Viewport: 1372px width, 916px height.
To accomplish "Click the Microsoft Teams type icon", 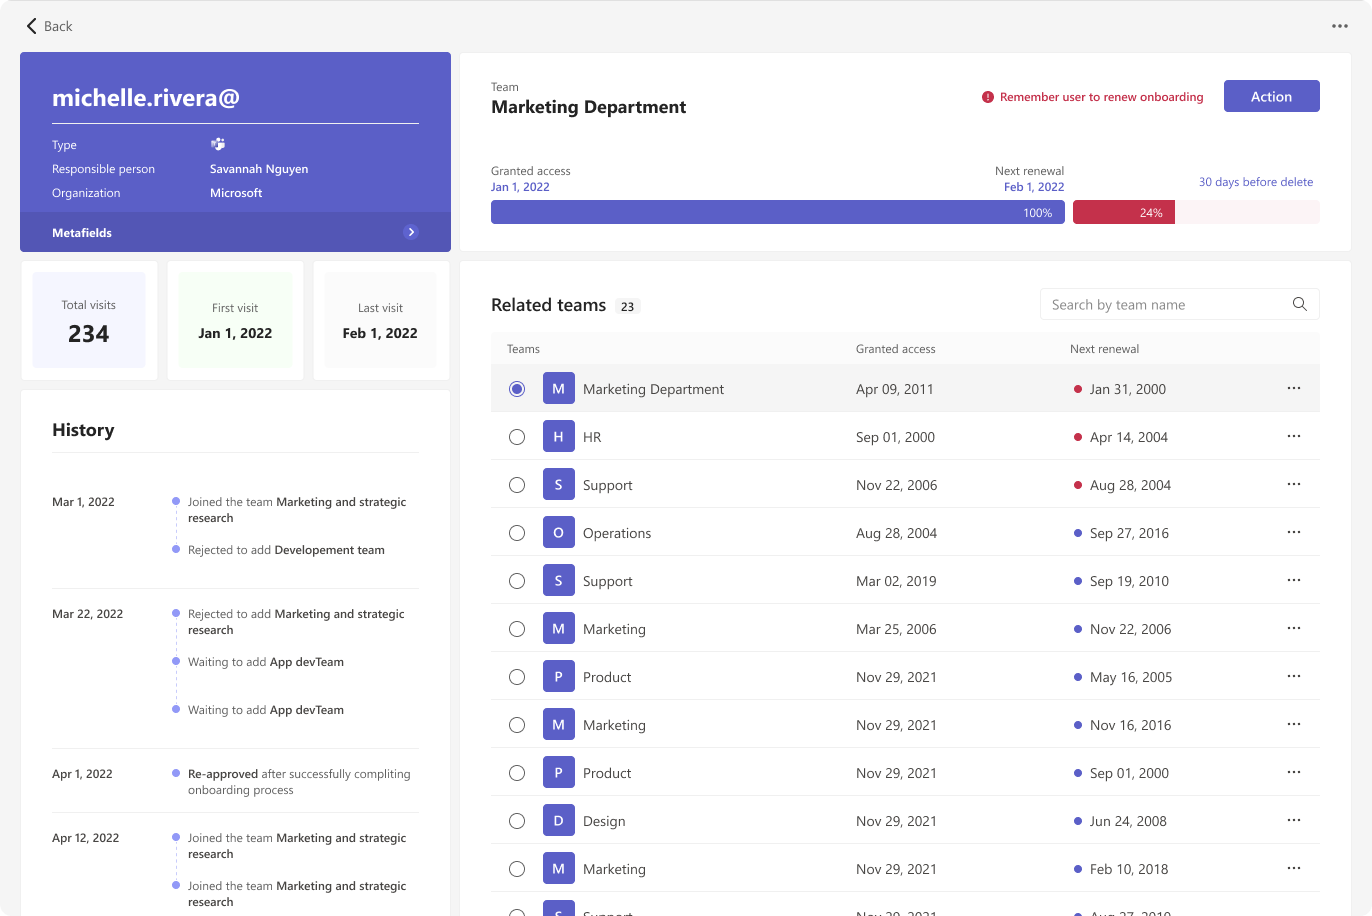I will [x=217, y=145].
